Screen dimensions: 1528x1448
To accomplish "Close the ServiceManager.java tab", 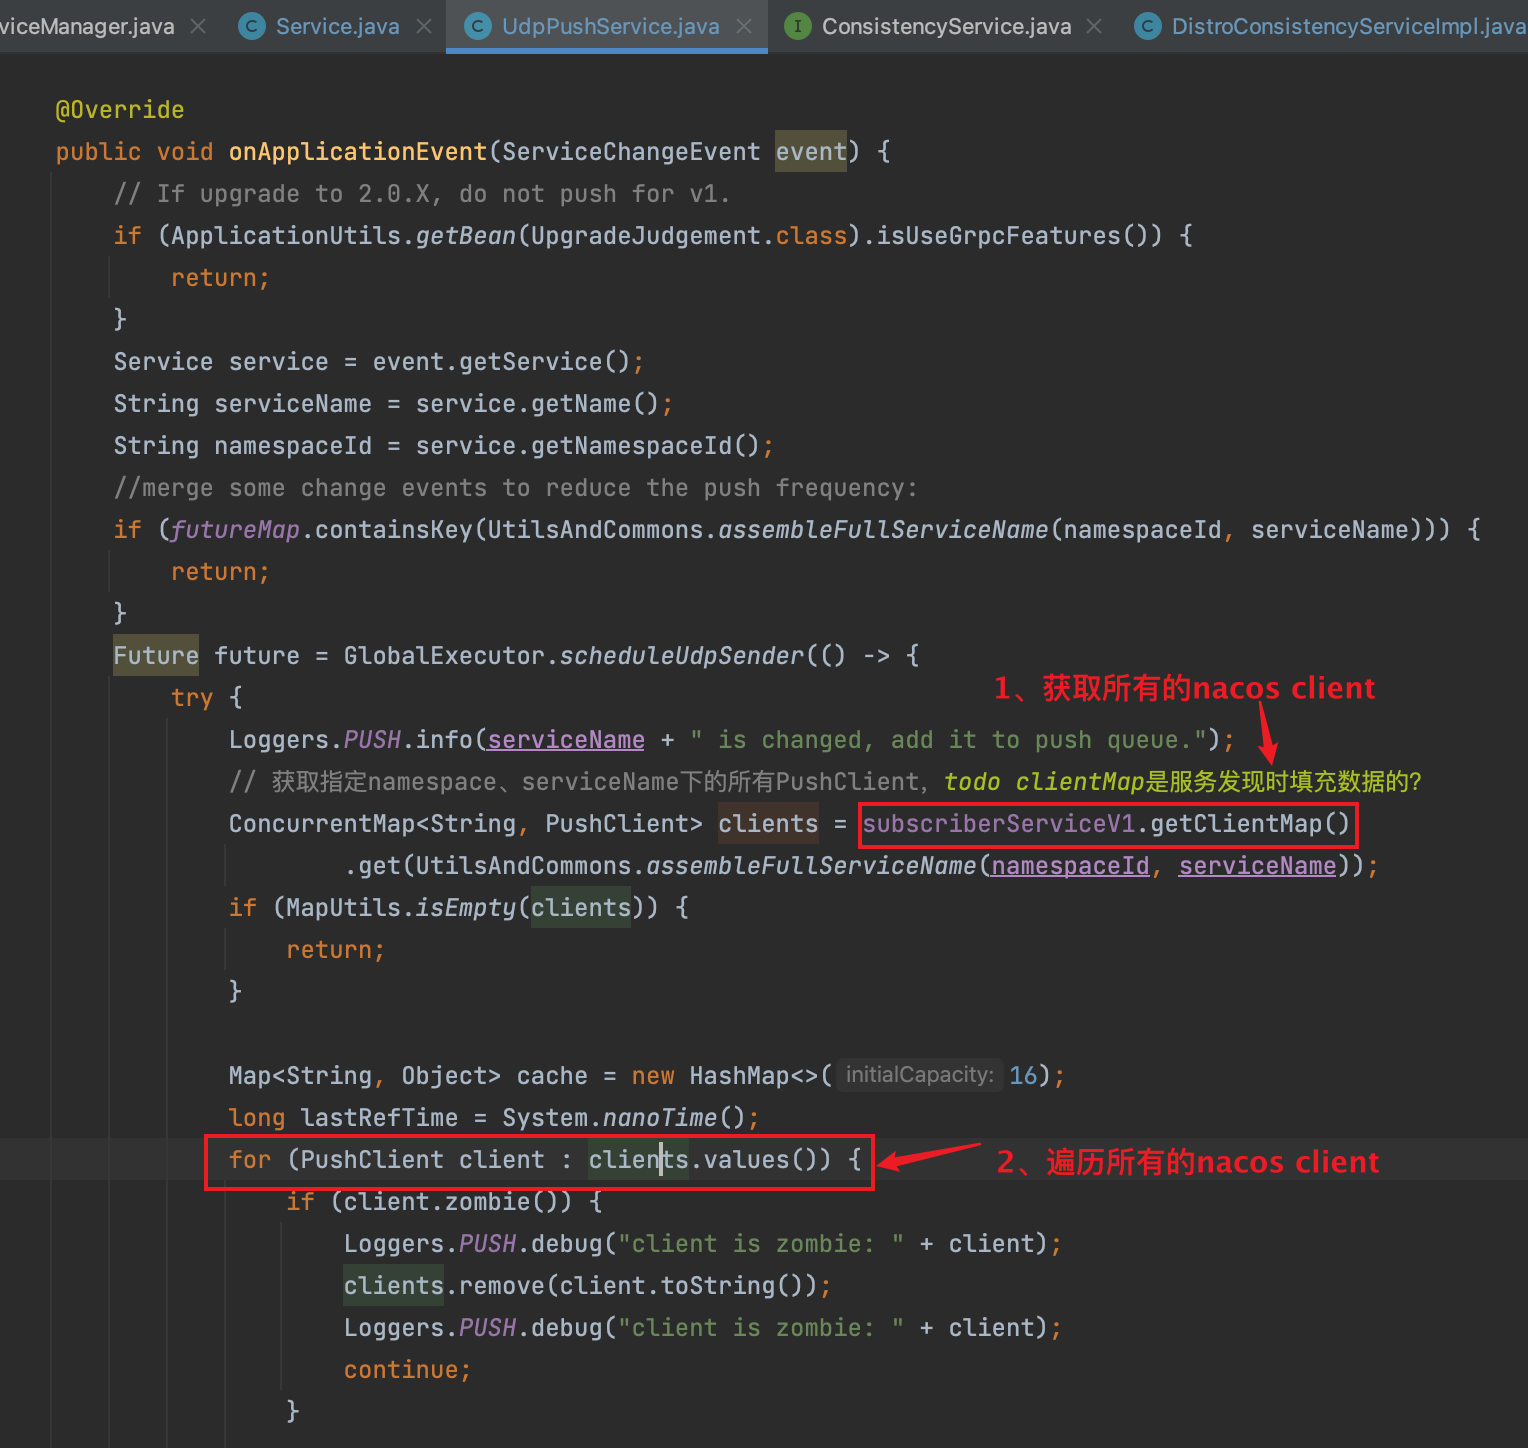I will coord(198,26).
